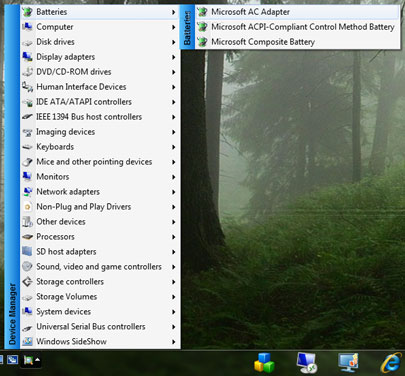This screenshot has width=405, height=376.
Task: Click the Device Manager launcher icon in taskbar
Action: coord(28,361)
